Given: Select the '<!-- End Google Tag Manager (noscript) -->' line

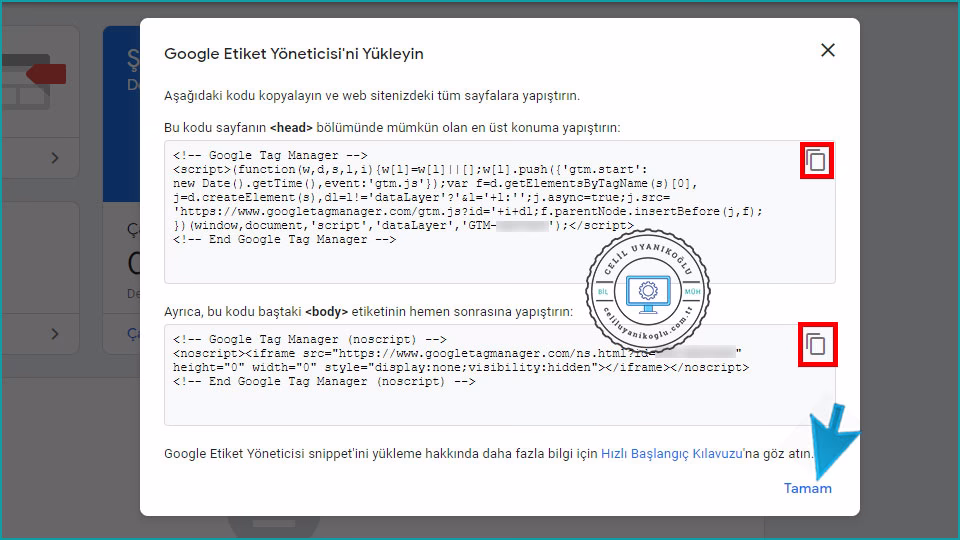Looking at the screenshot, I should tap(324, 381).
